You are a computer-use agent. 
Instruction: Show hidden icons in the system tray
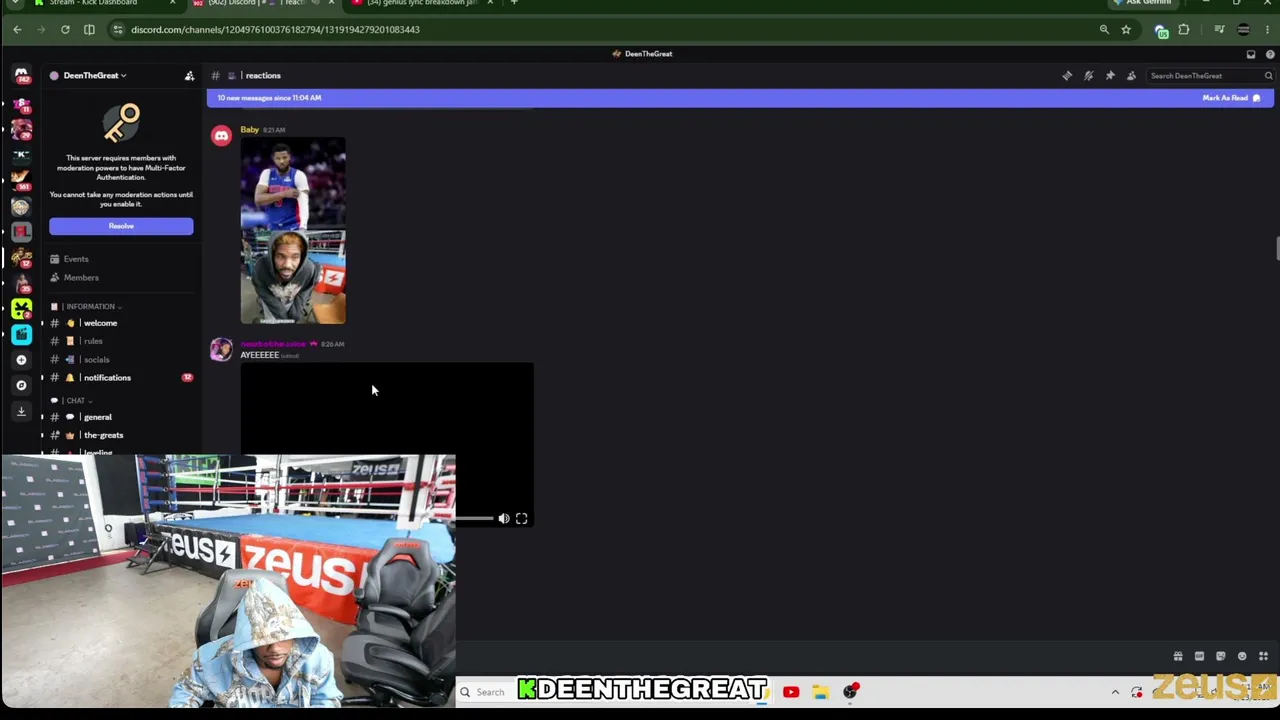click(1115, 692)
